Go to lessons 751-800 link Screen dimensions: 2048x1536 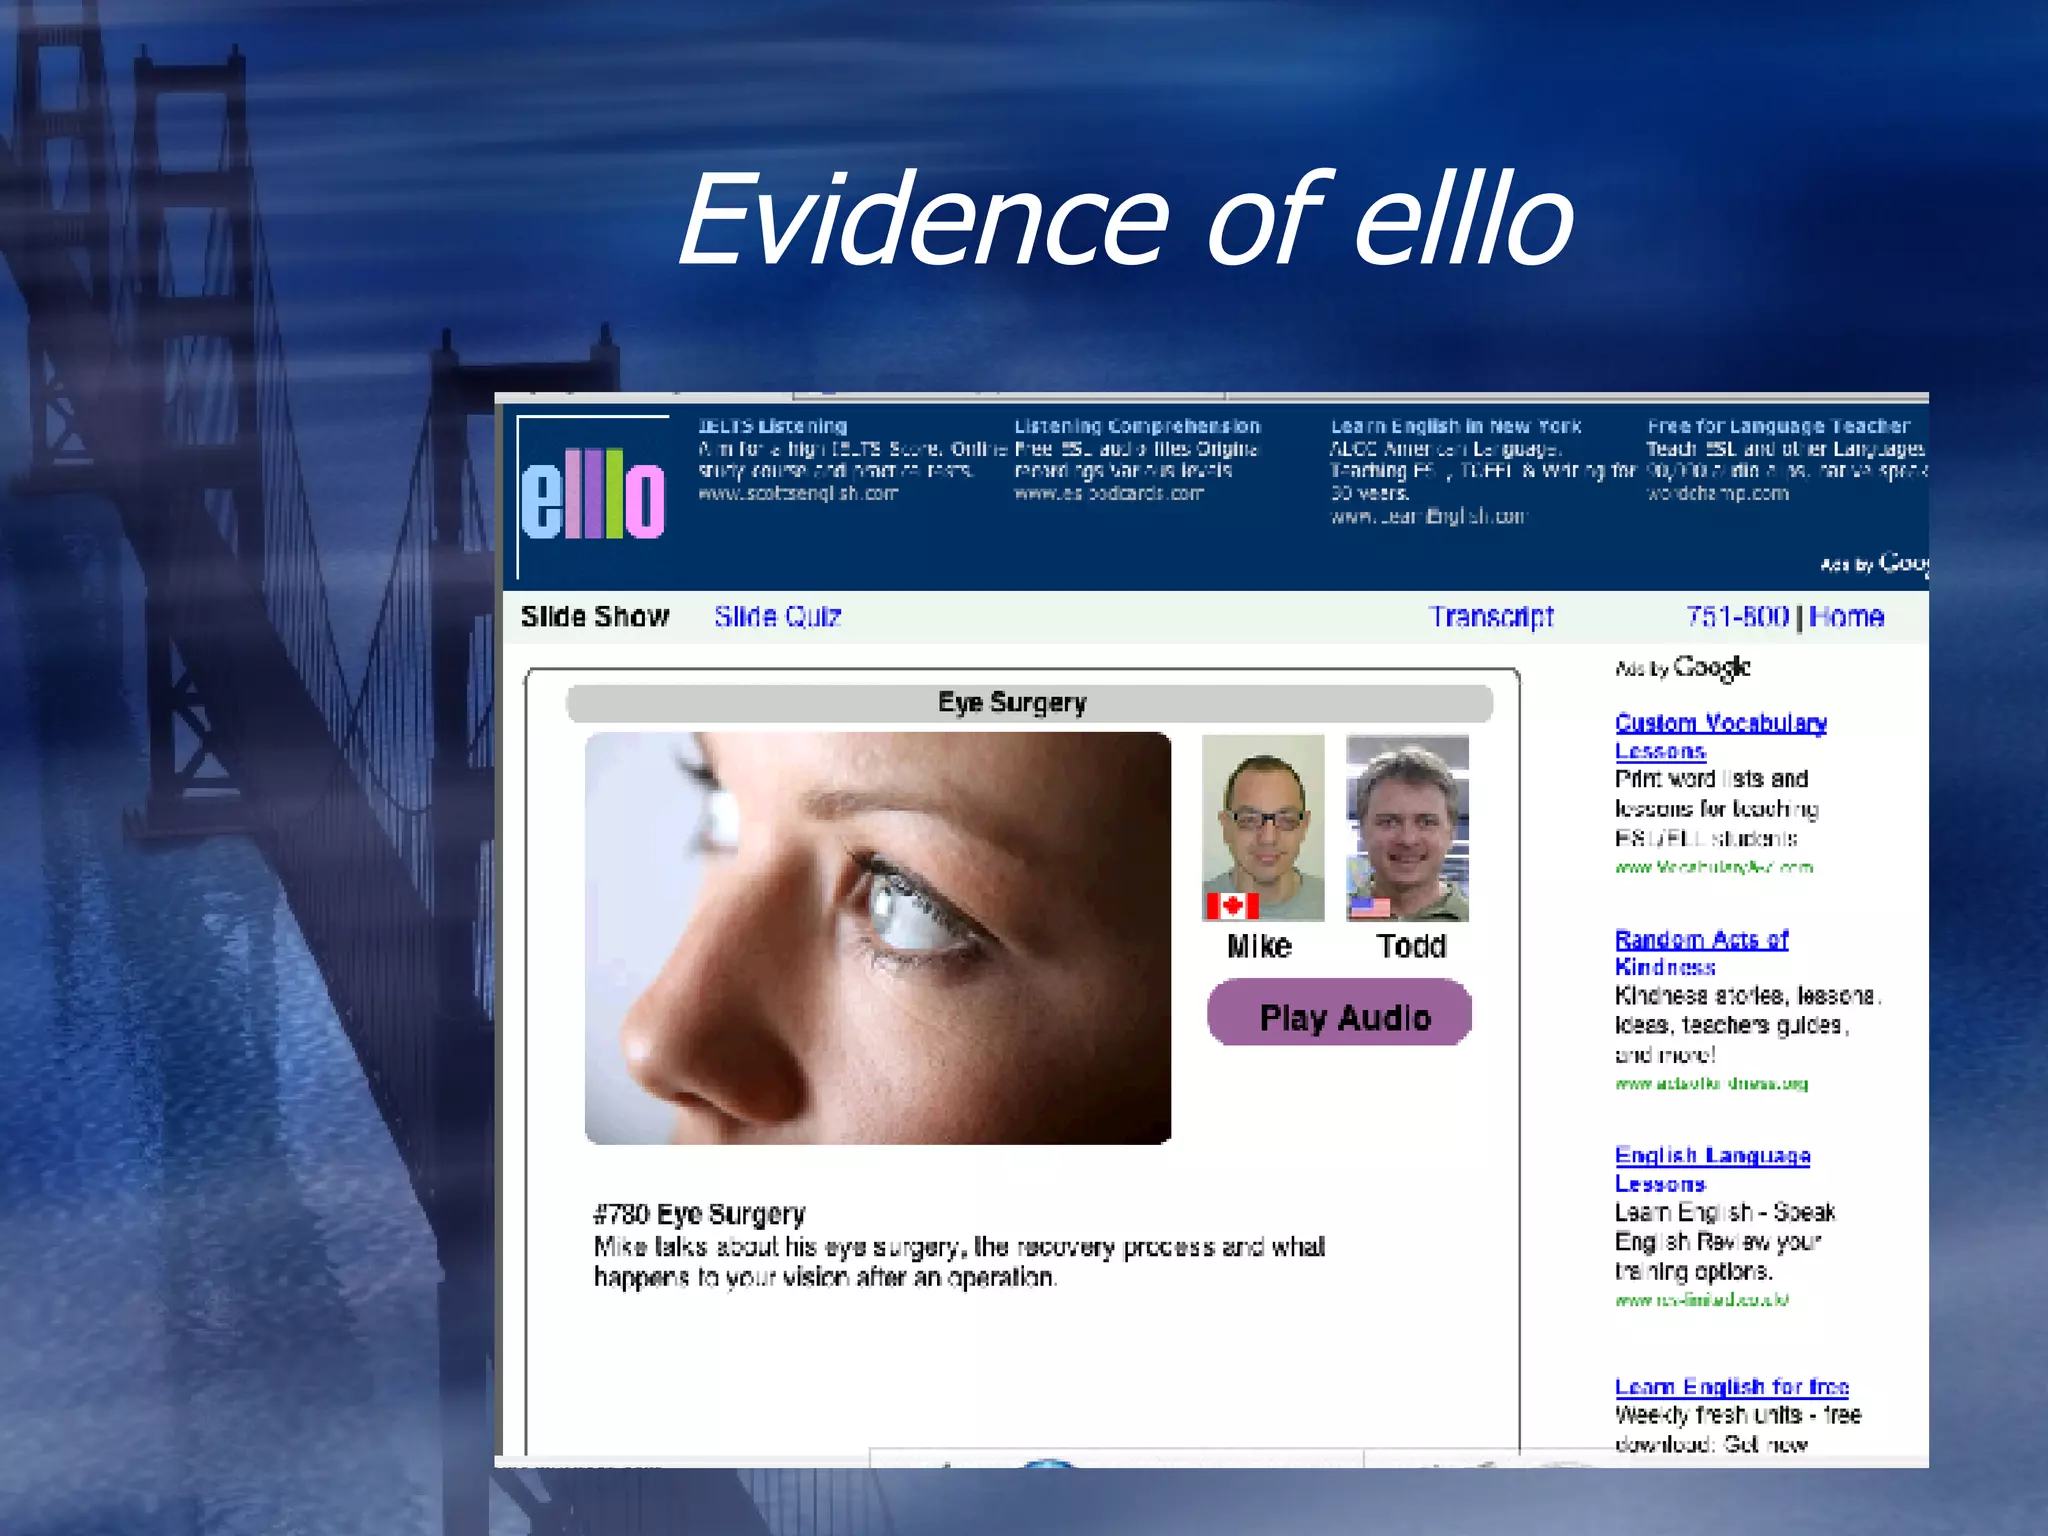point(1737,617)
